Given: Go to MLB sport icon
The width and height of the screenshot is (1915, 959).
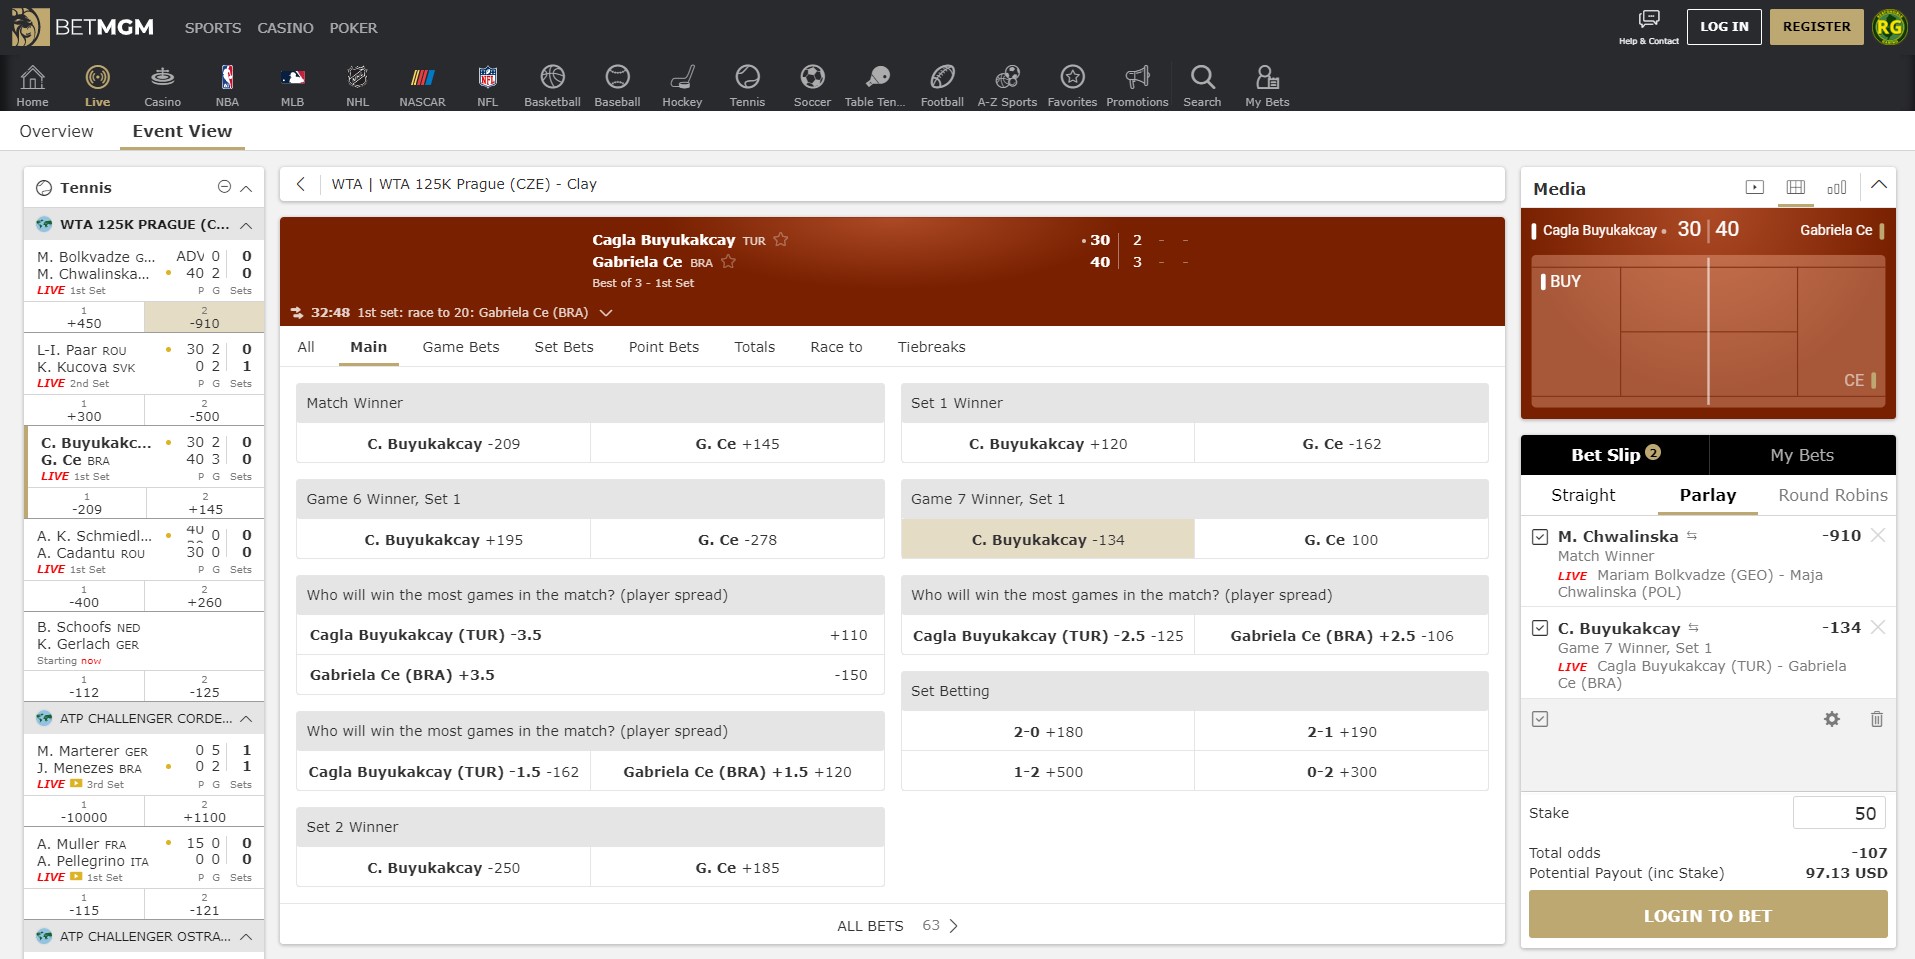Looking at the screenshot, I should tap(292, 77).
